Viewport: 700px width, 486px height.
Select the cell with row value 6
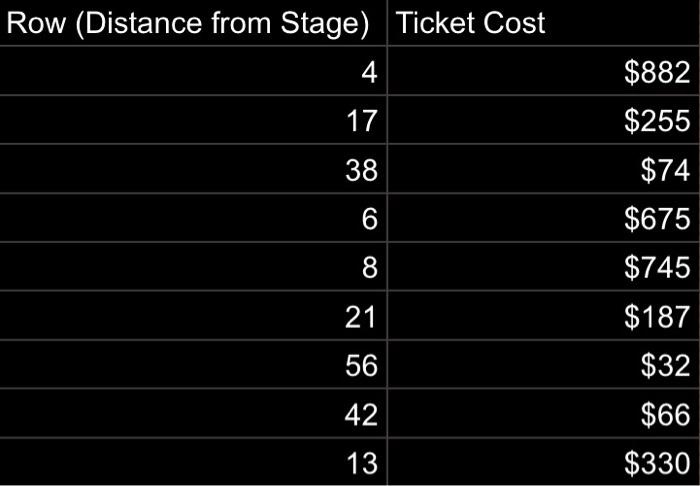click(x=193, y=217)
